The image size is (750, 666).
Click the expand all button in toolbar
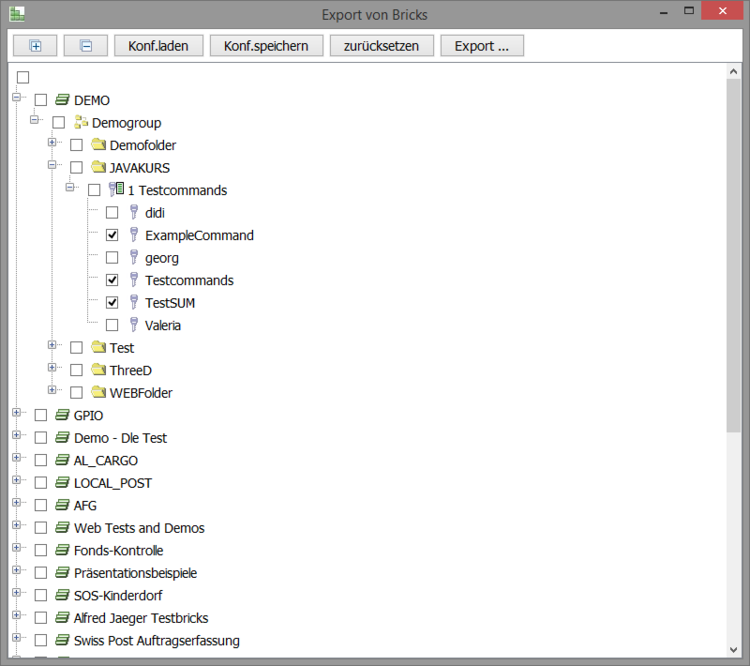tap(36, 46)
